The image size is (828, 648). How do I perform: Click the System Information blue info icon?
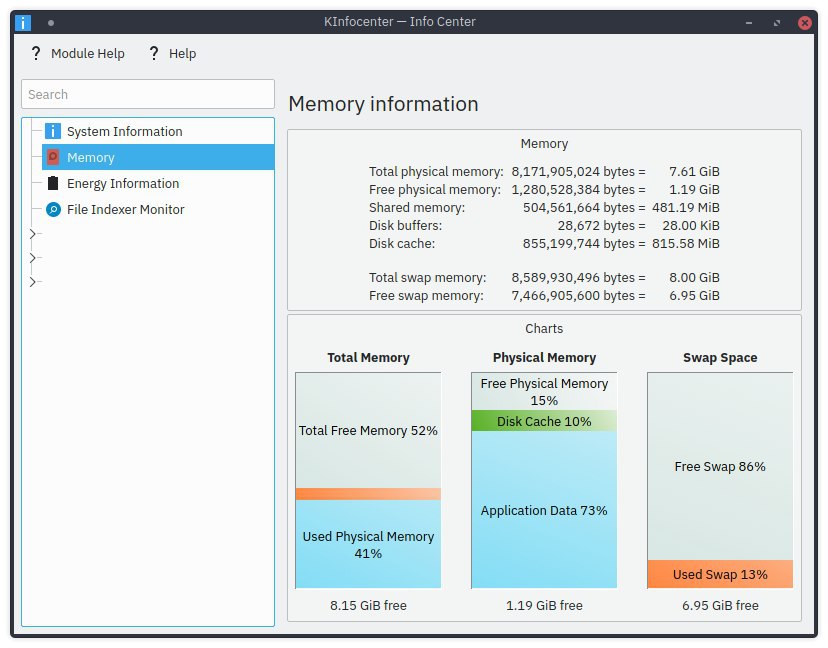click(x=53, y=131)
